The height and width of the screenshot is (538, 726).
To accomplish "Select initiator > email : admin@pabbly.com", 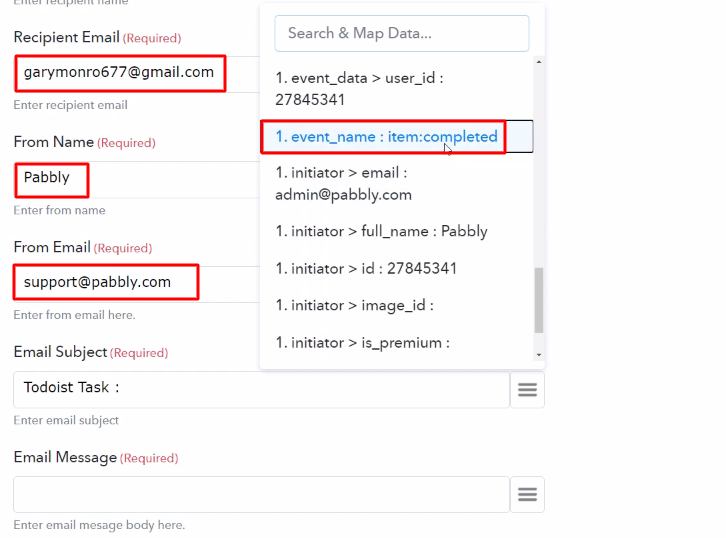I will coord(397,183).
